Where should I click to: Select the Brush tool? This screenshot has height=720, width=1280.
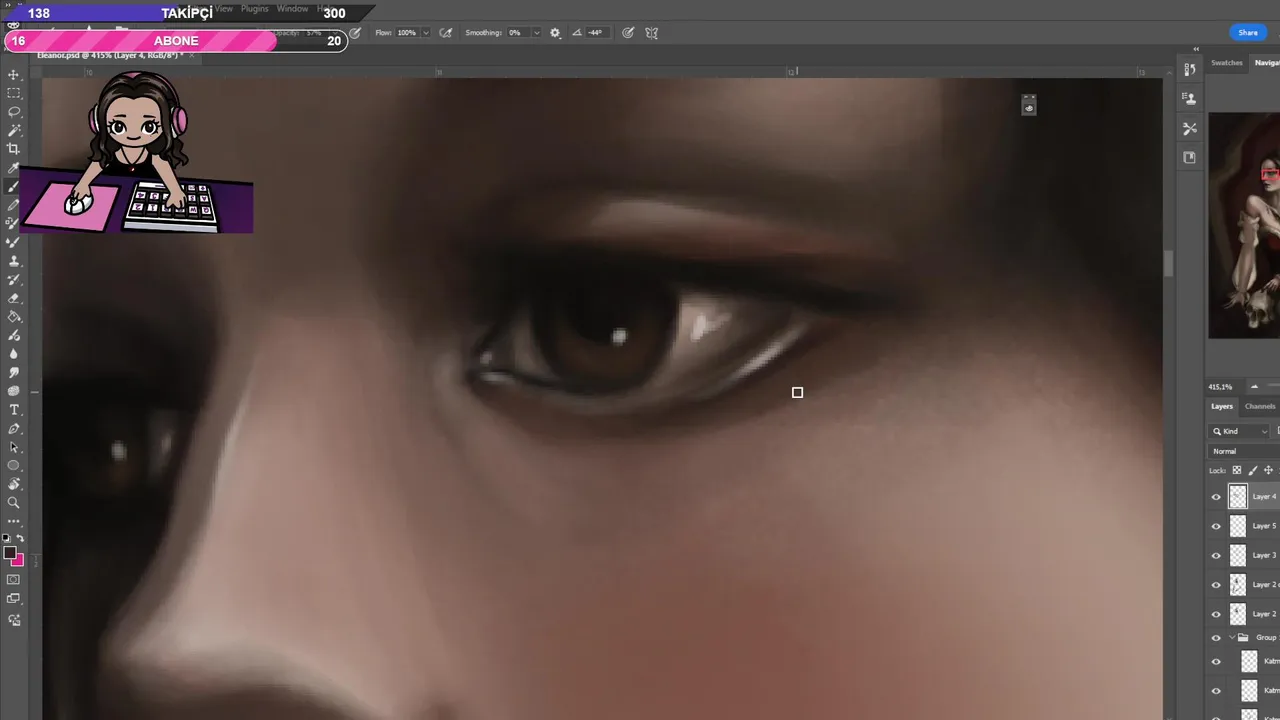coord(14,187)
